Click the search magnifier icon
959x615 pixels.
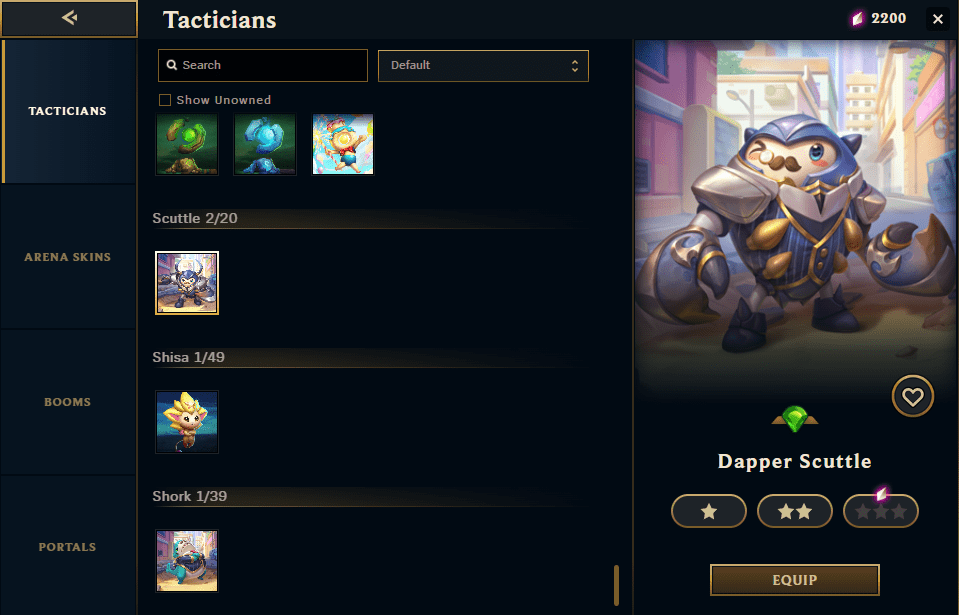[x=172, y=65]
